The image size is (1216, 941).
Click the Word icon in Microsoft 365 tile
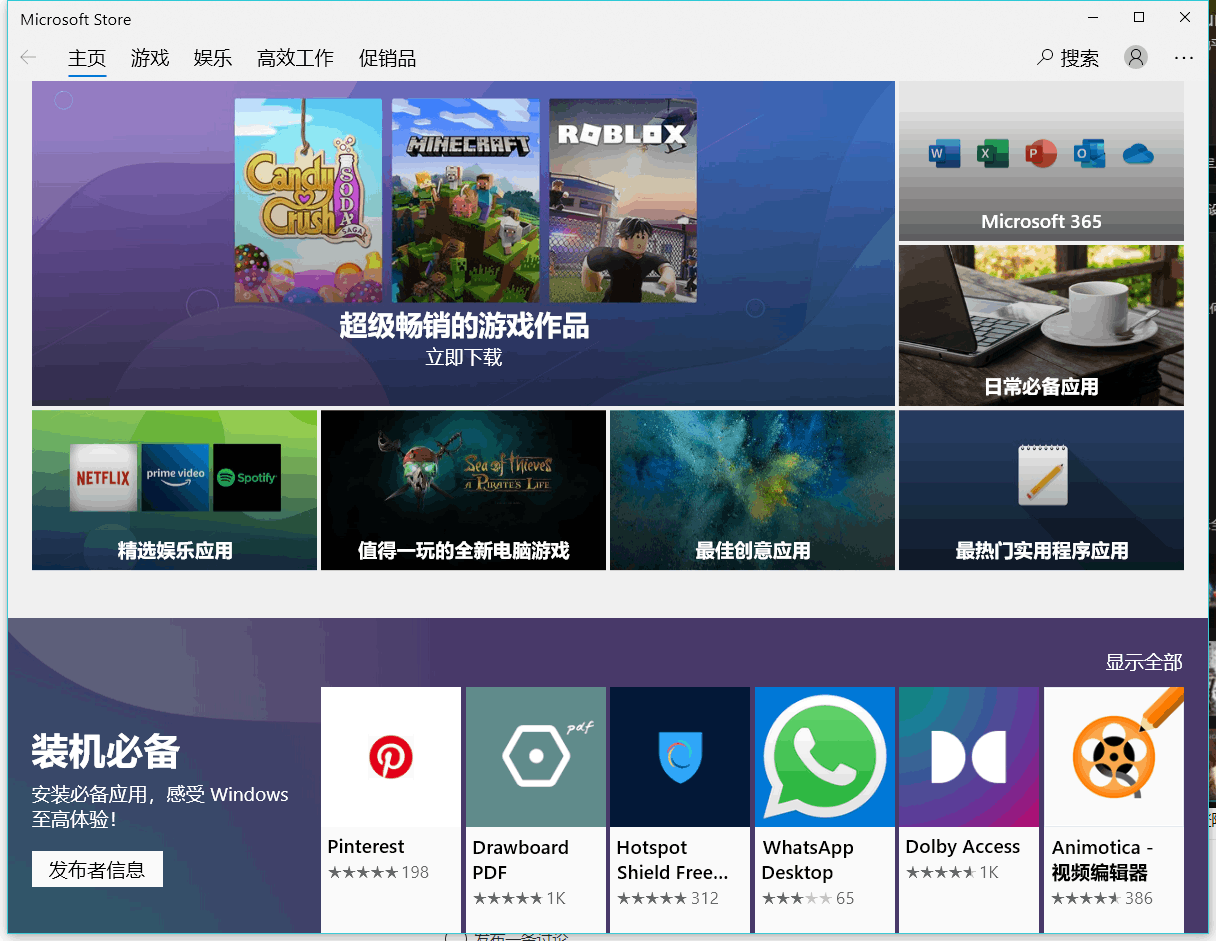point(944,154)
